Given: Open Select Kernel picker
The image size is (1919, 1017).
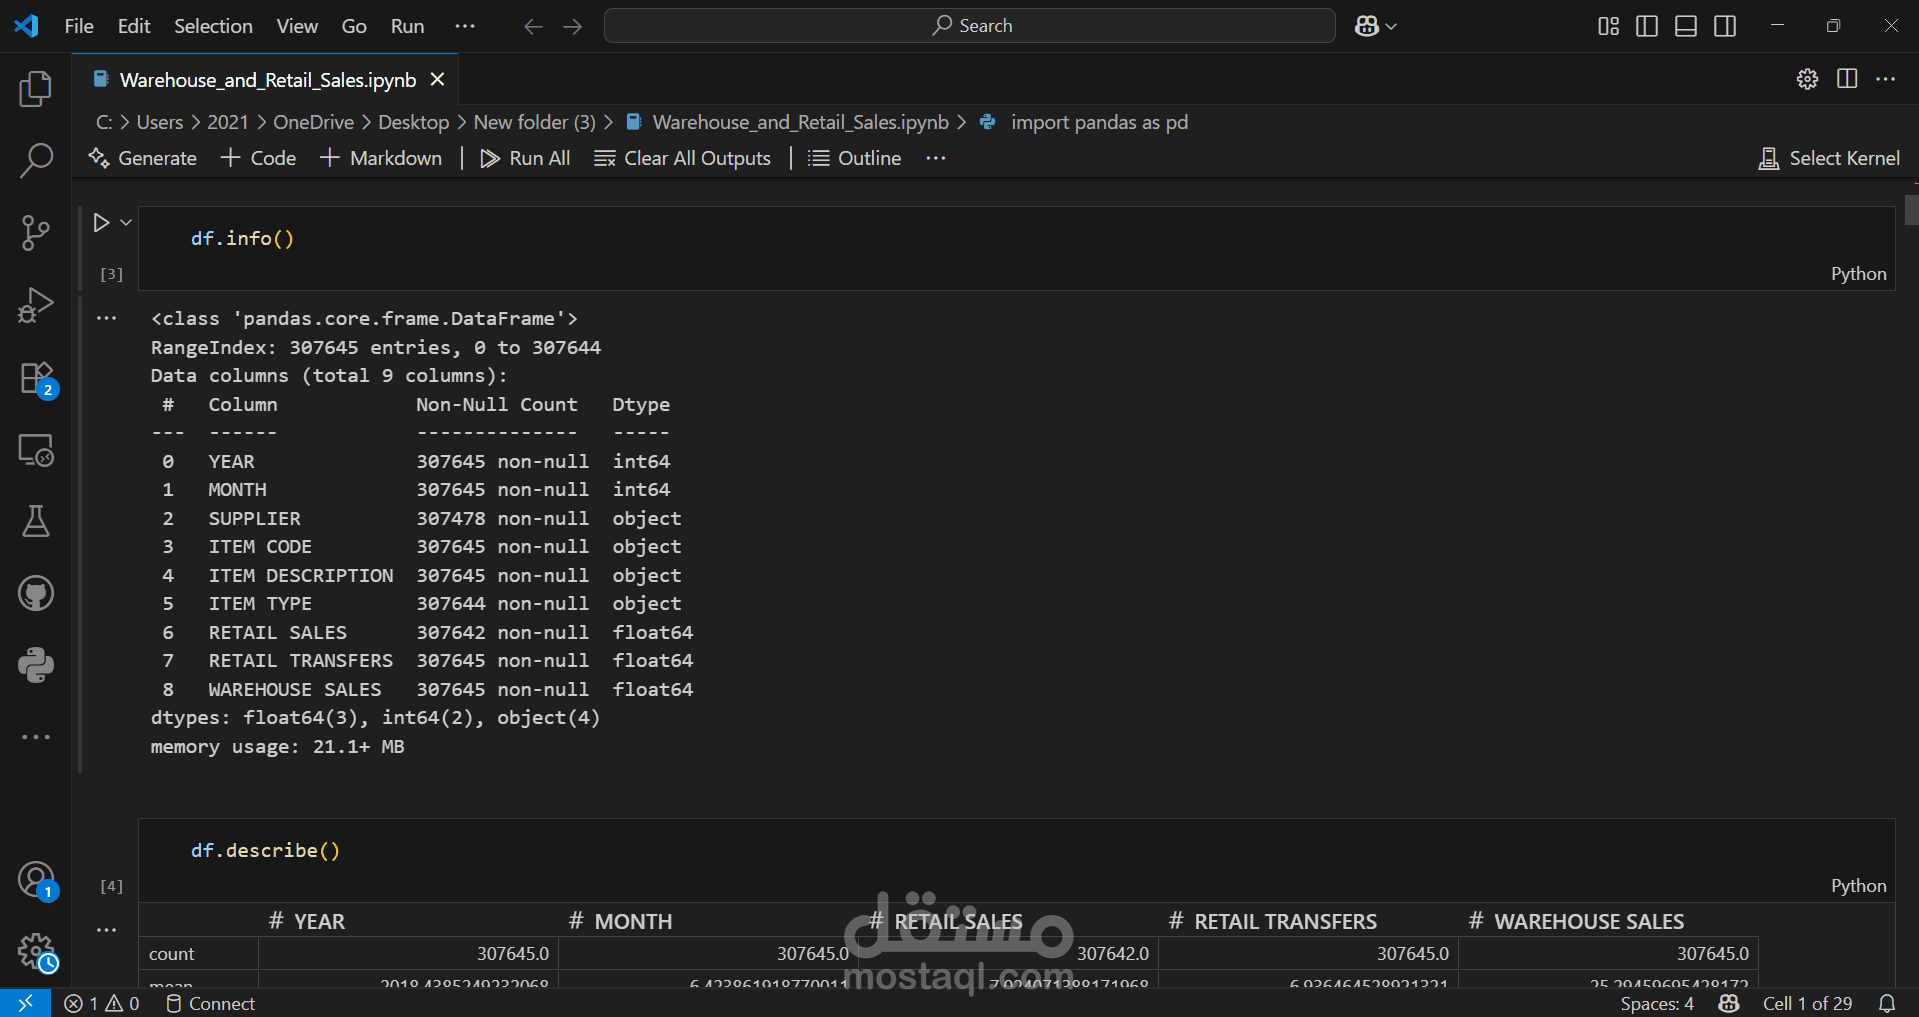Looking at the screenshot, I should (x=1829, y=158).
